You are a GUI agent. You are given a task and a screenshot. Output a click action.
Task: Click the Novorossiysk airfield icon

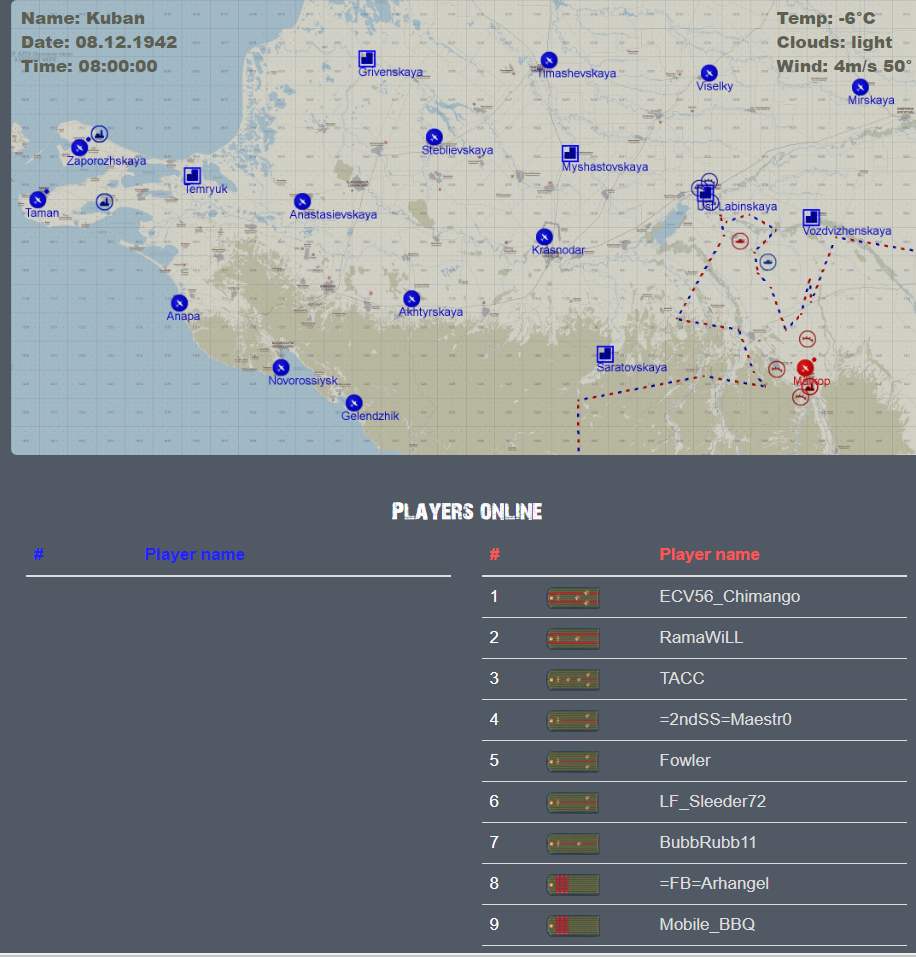(x=281, y=368)
